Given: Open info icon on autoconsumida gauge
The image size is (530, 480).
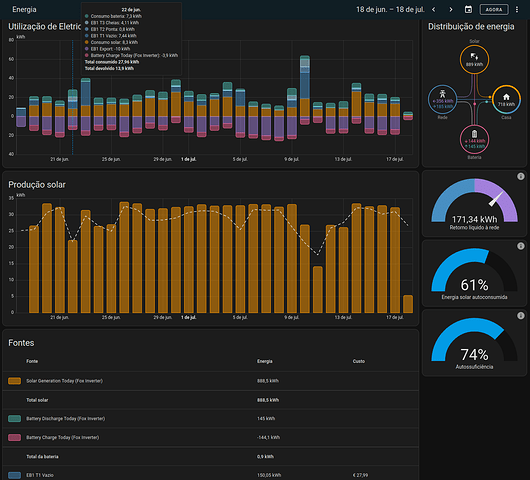Looking at the screenshot, I should click(x=521, y=246).
